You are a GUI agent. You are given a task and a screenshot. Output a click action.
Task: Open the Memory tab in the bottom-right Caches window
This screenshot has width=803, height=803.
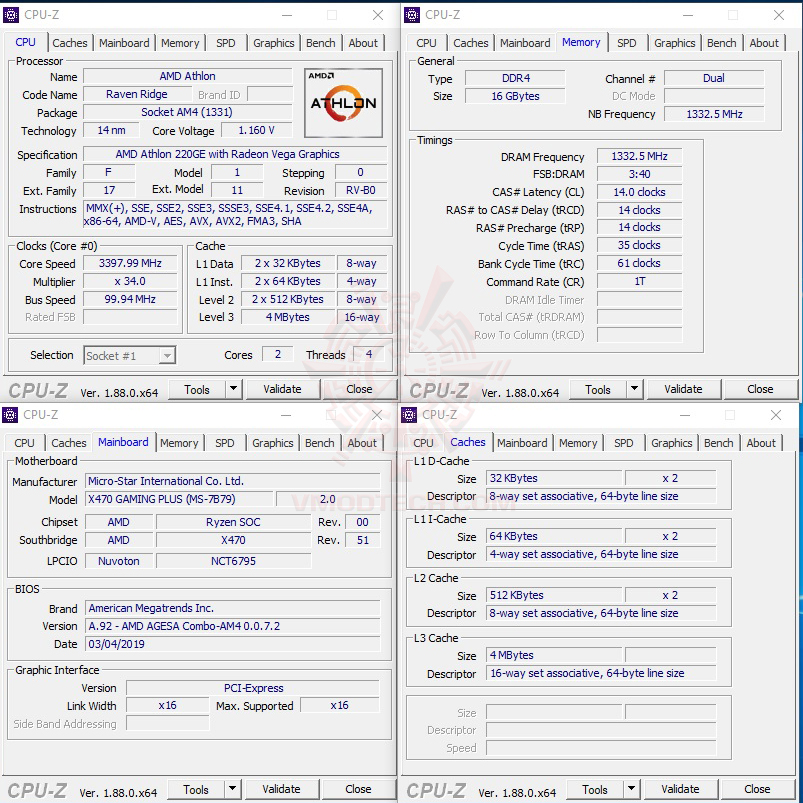point(578,443)
